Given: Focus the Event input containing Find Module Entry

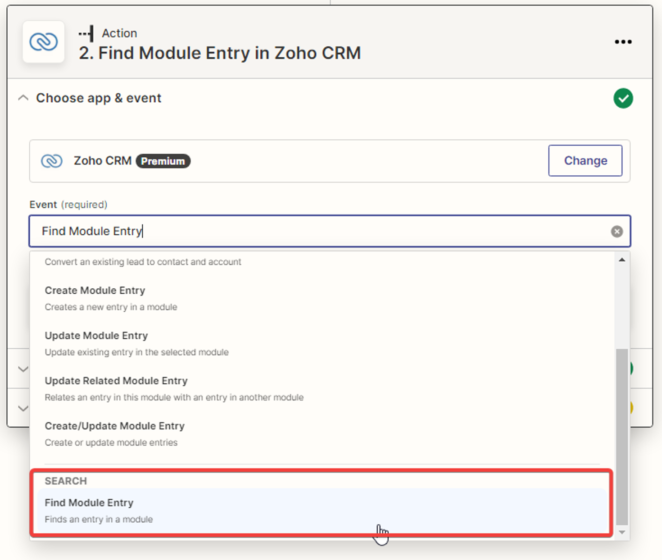Looking at the screenshot, I should point(330,231).
